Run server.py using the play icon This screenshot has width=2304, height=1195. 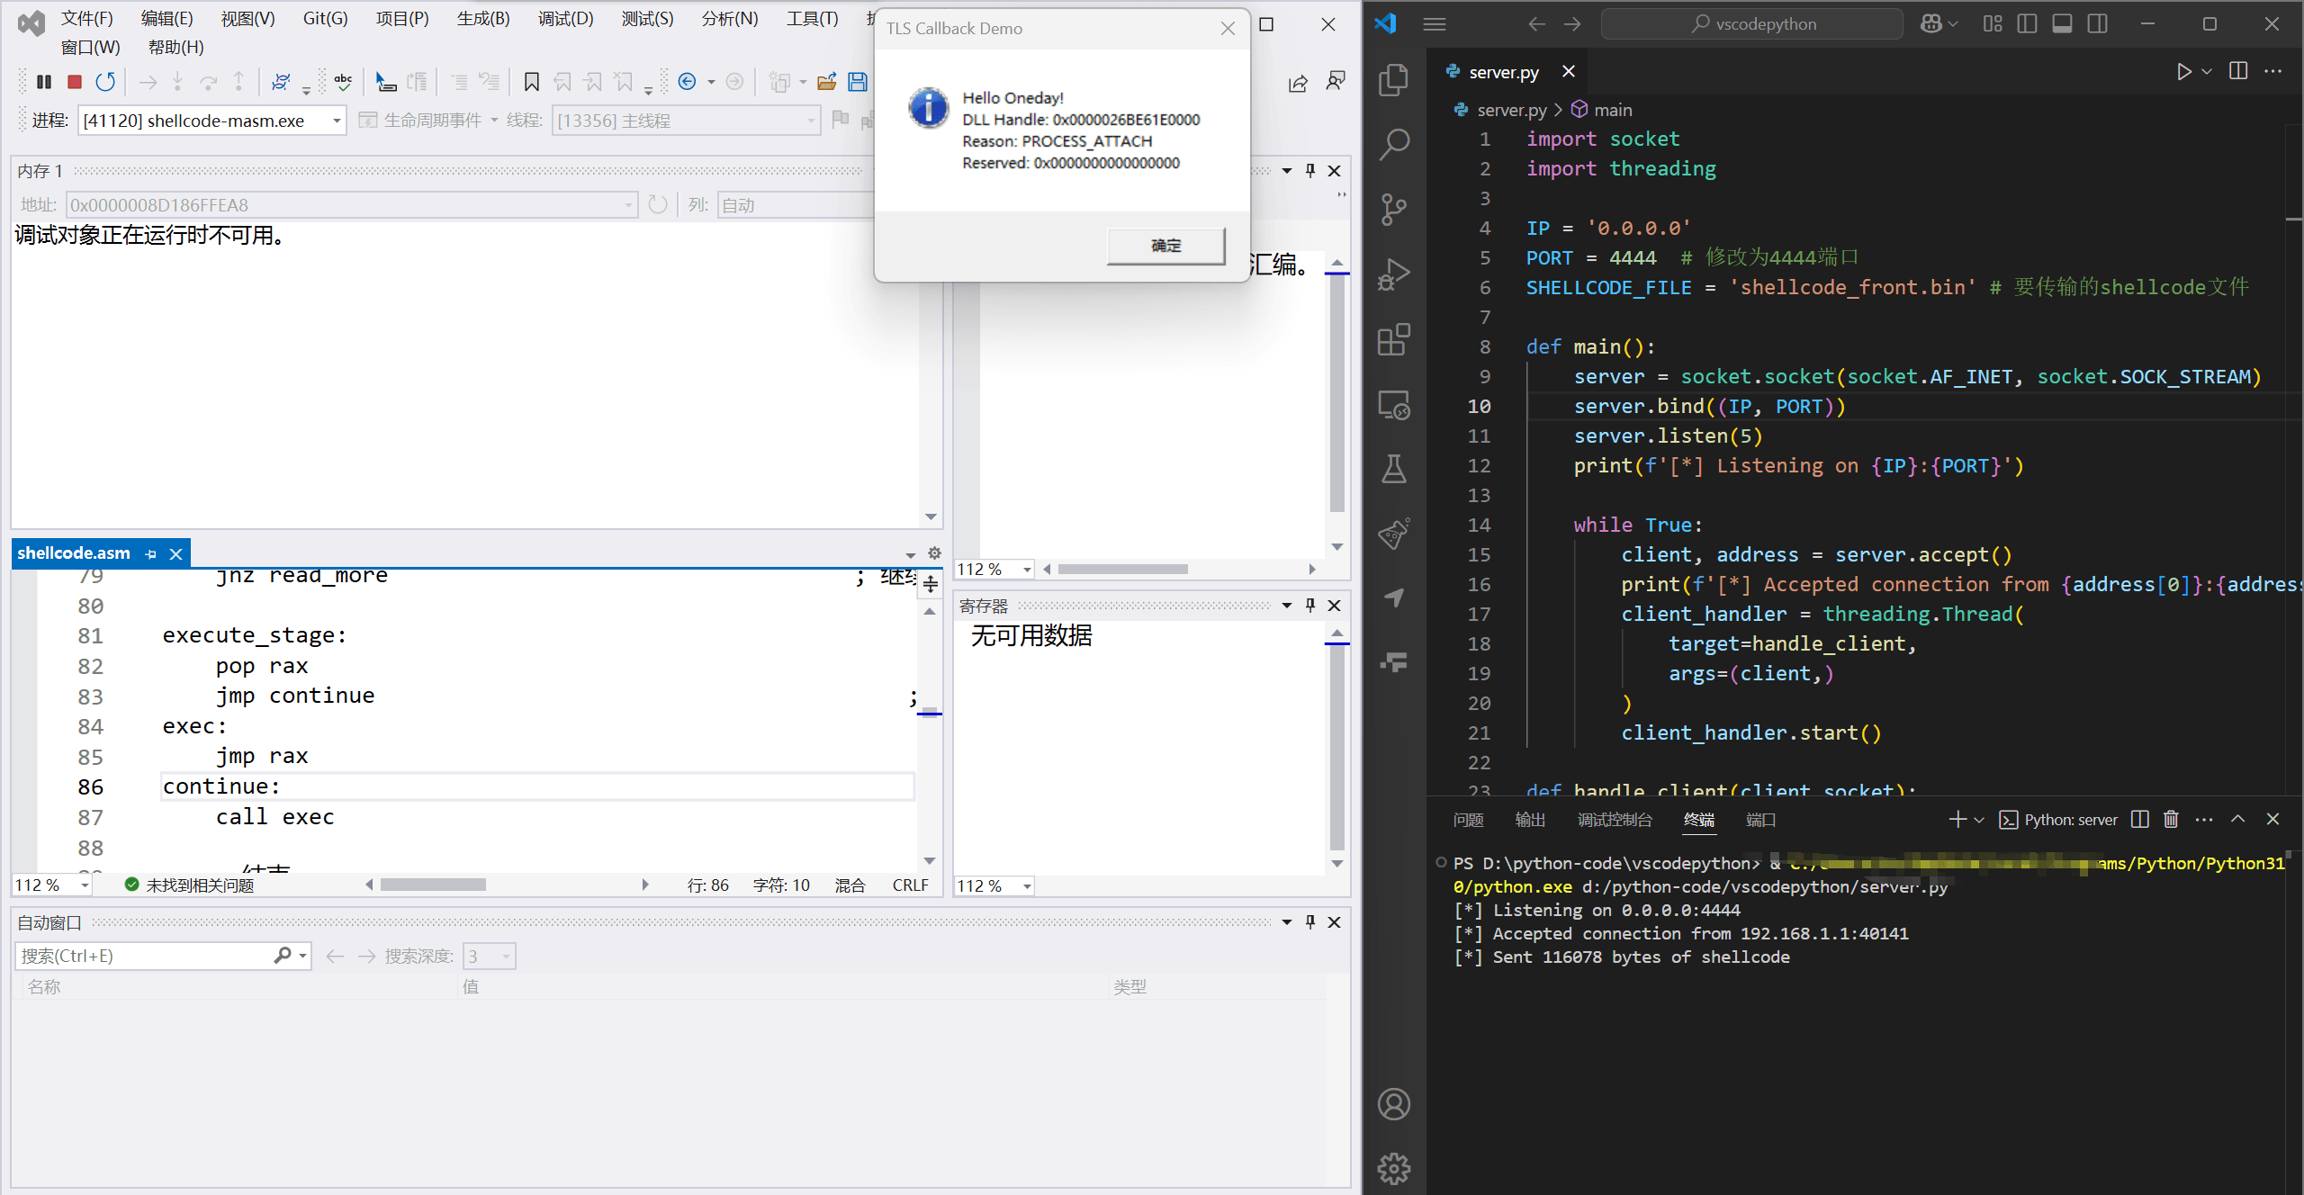click(x=2183, y=72)
